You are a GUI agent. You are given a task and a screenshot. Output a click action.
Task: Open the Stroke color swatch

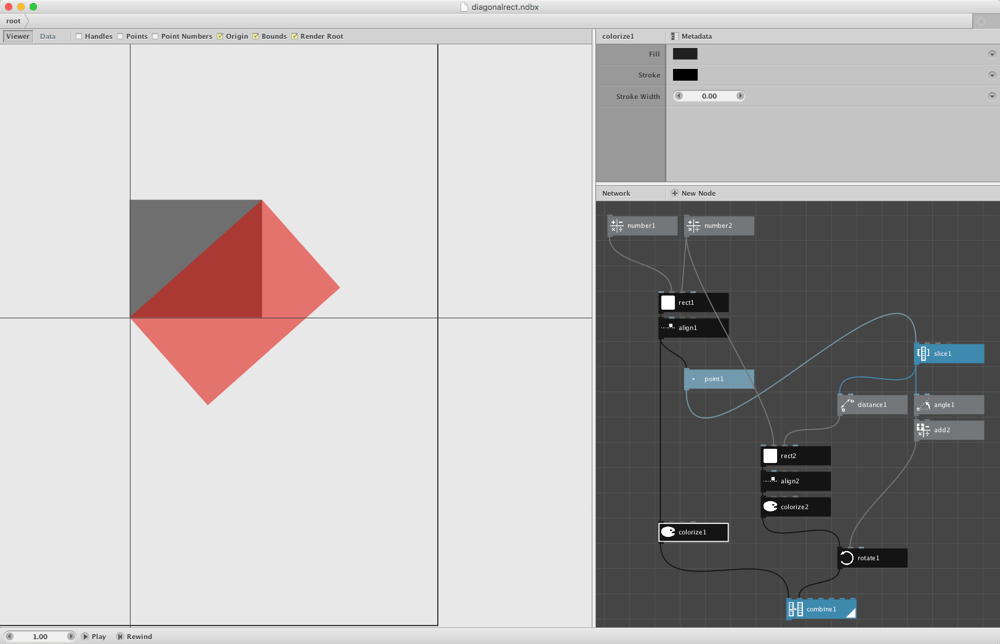point(685,75)
